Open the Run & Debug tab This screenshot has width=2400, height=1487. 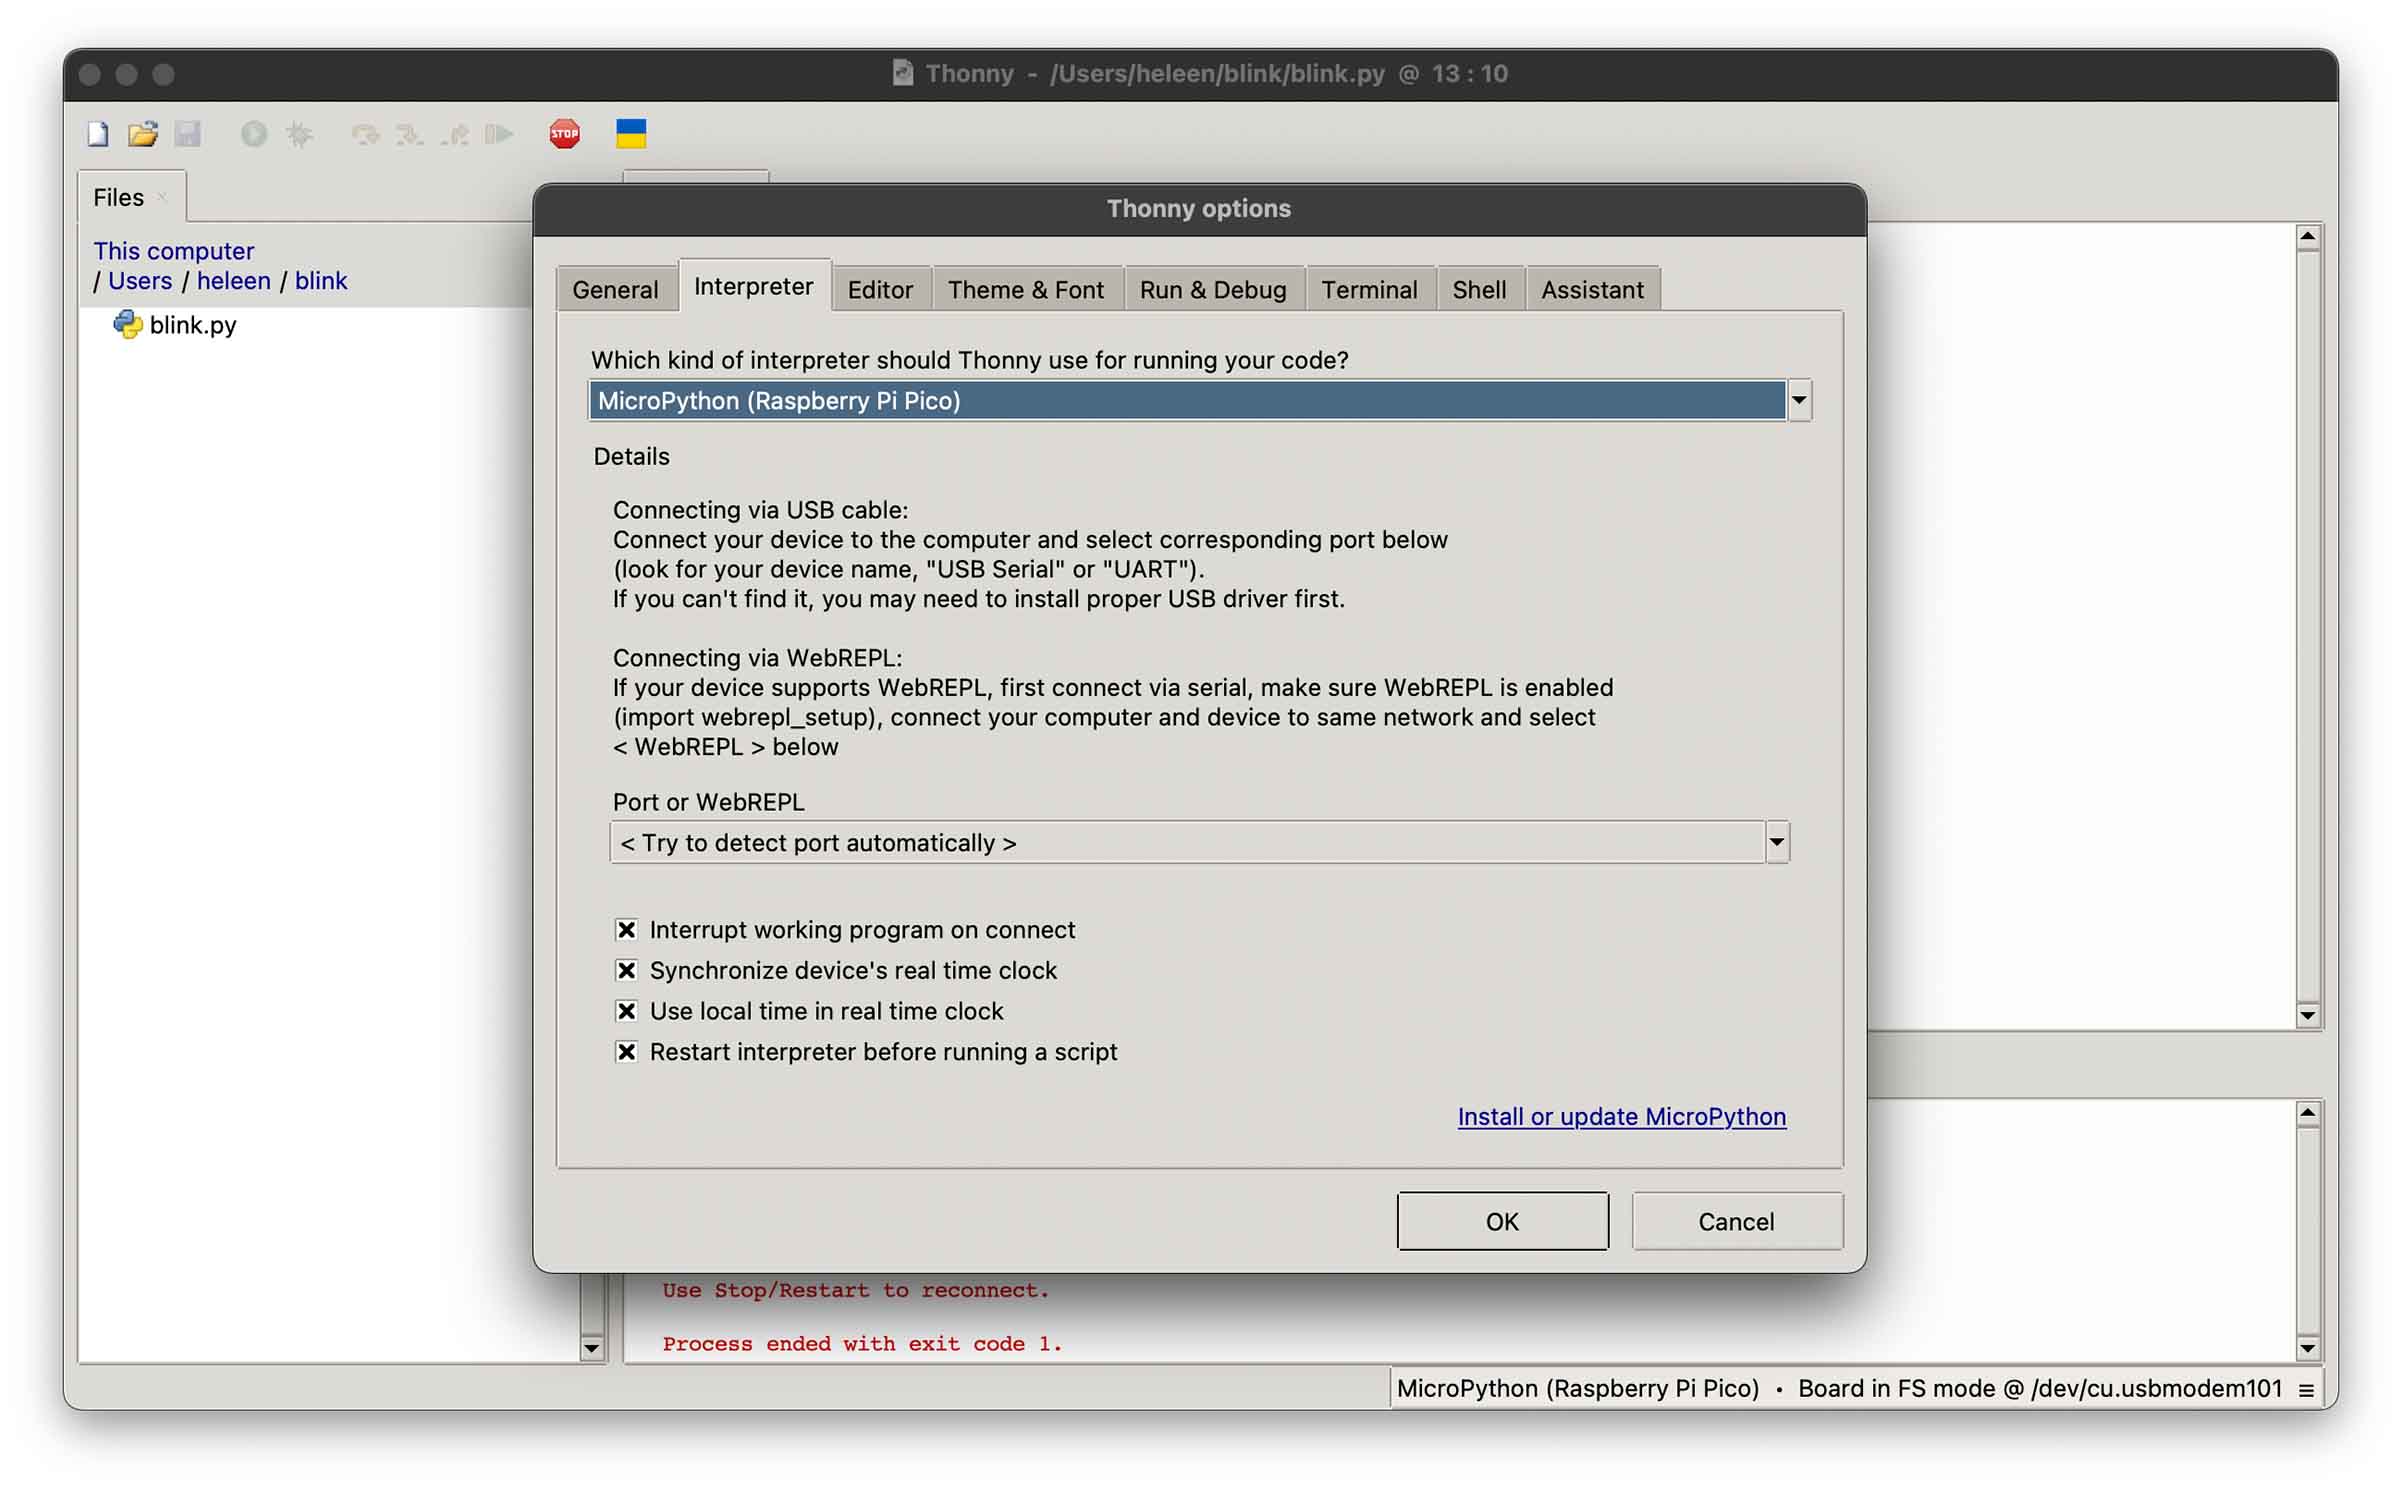coord(1212,290)
